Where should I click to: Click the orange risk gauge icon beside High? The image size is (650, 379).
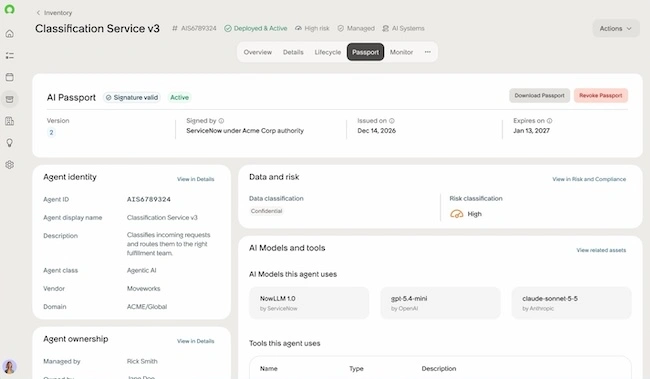(x=456, y=214)
